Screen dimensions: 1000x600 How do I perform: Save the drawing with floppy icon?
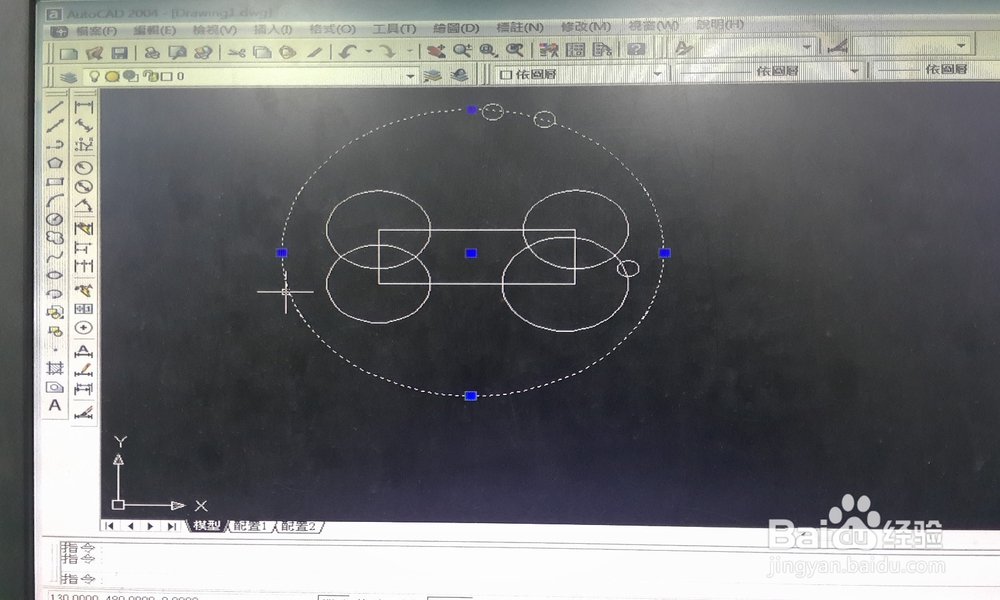(119, 53)
